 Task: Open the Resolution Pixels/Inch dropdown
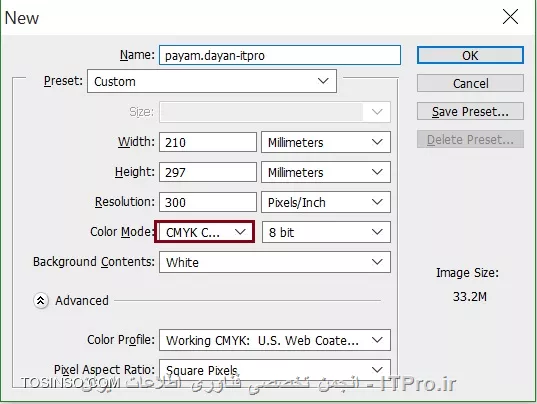point(326,202)
